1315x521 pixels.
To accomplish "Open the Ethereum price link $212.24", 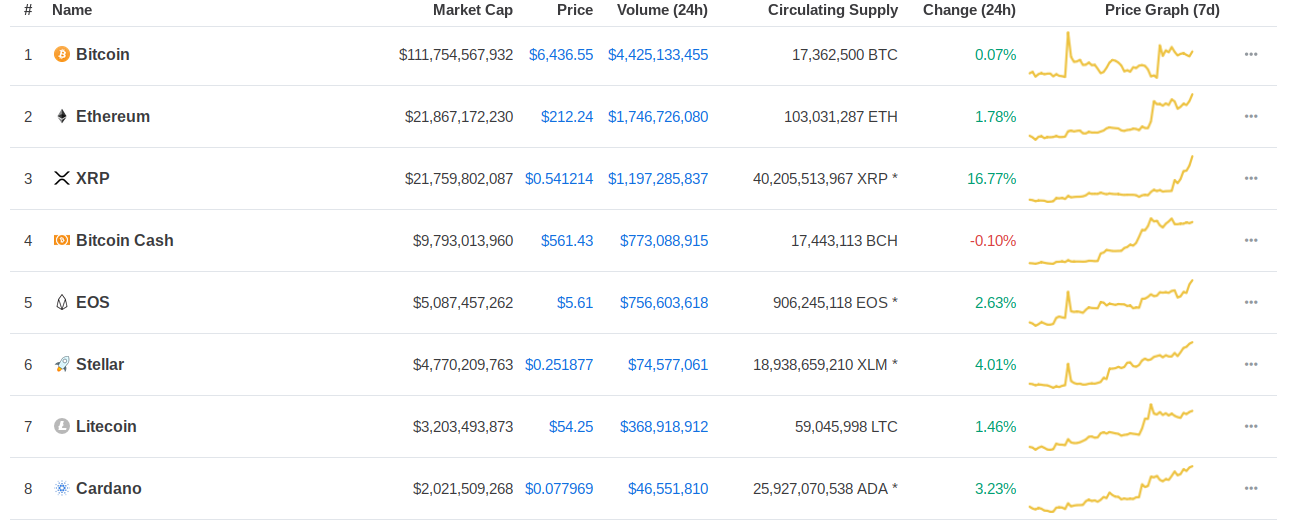I will tap(567, 116).
